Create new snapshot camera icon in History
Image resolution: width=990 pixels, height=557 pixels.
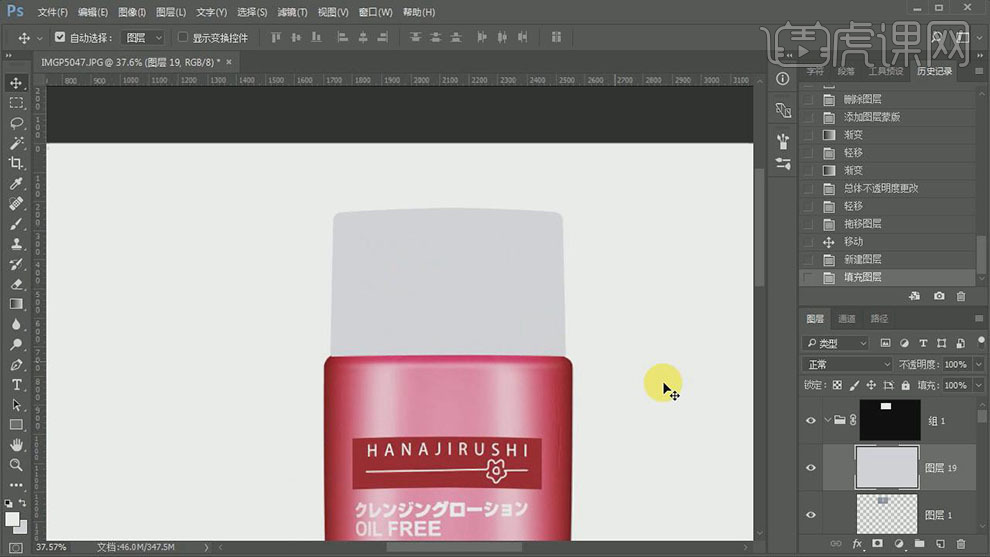click(x=939, y=296)
